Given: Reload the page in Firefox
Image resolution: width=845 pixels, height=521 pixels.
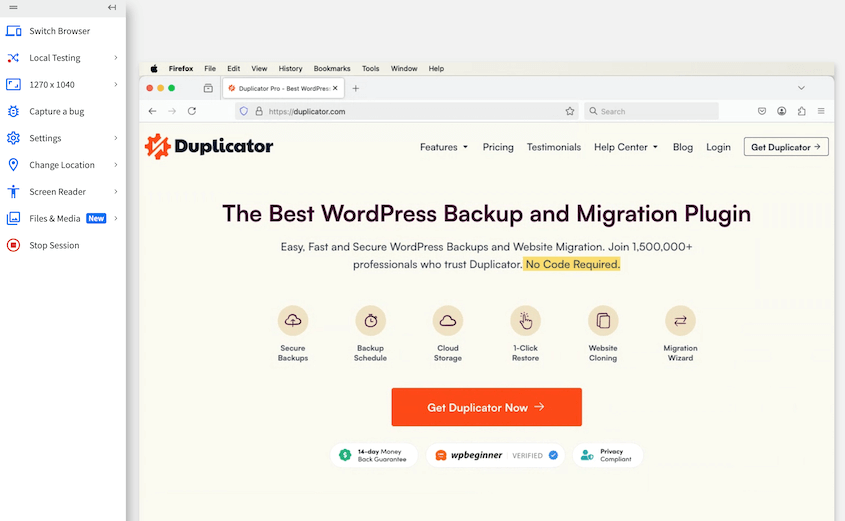Looking at the screenshot, I should pos(192,111).
